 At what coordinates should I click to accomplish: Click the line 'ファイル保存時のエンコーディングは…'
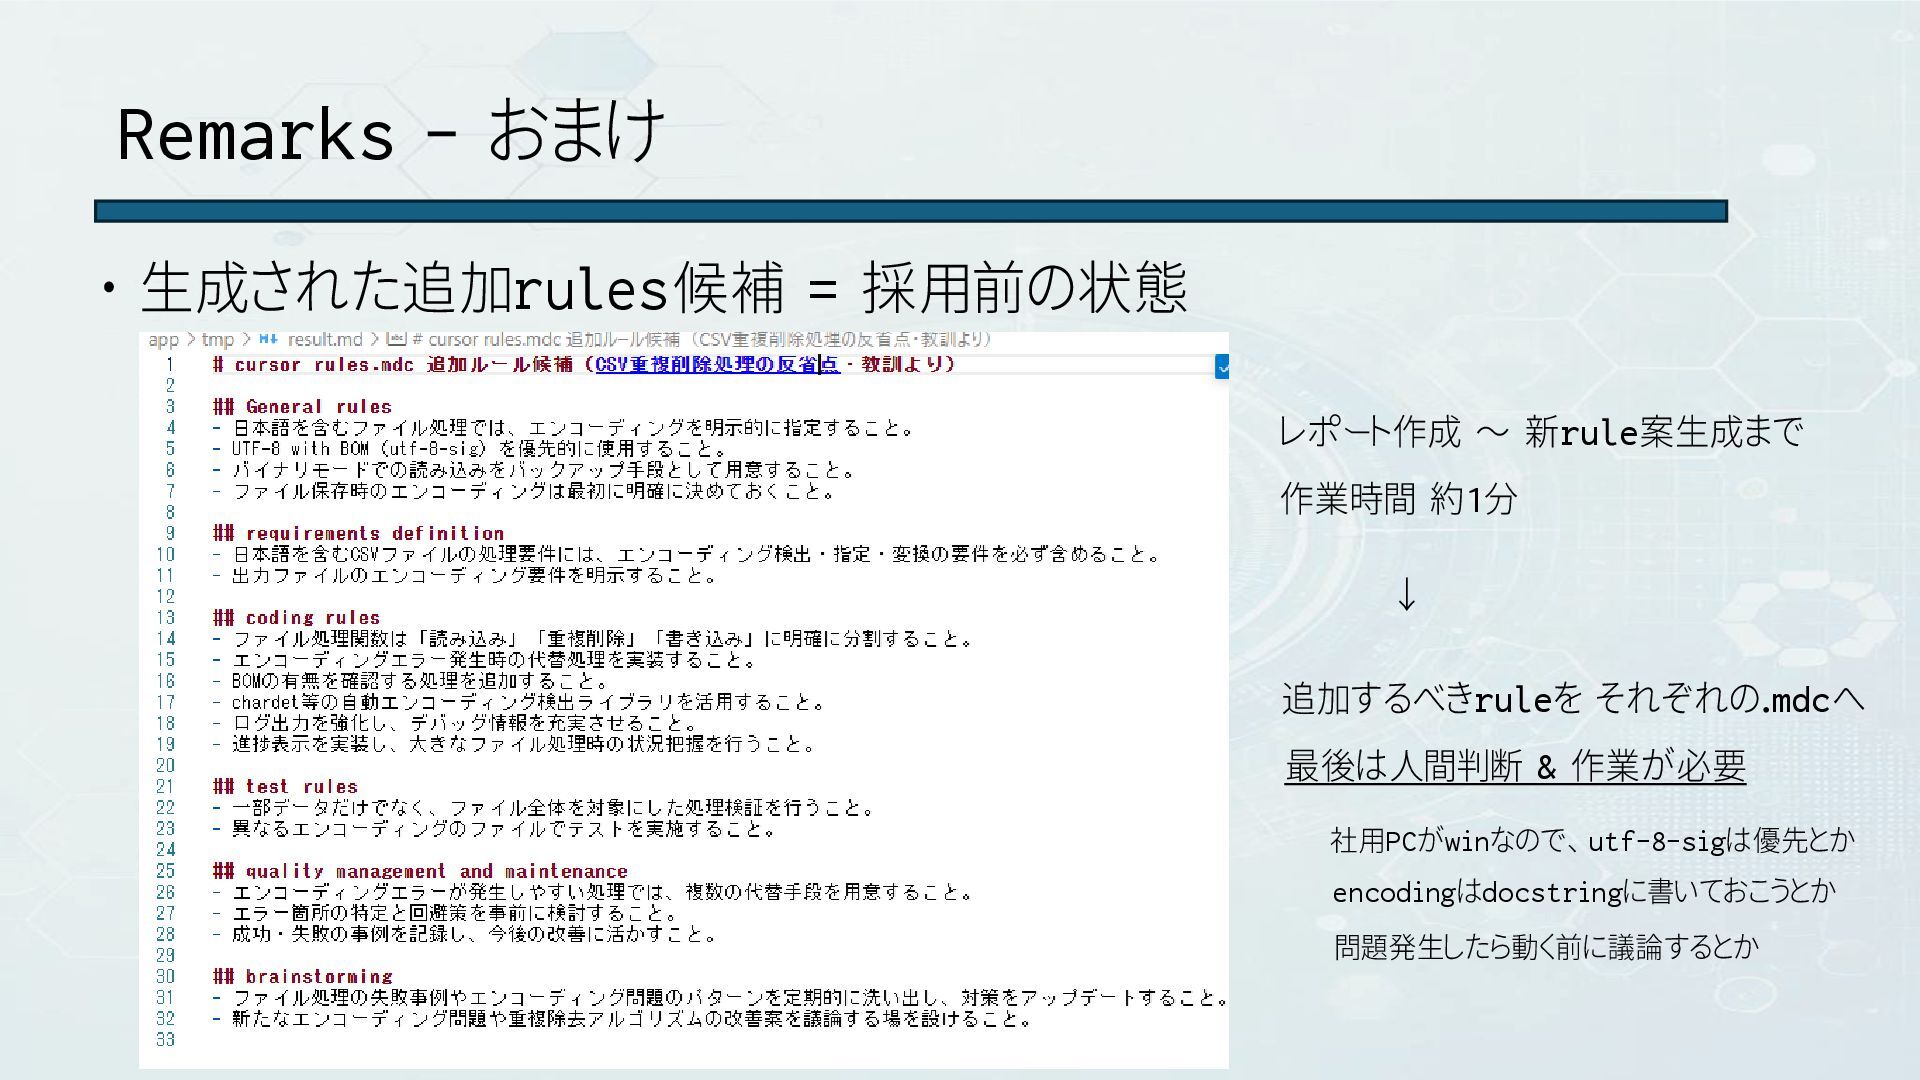525,491
